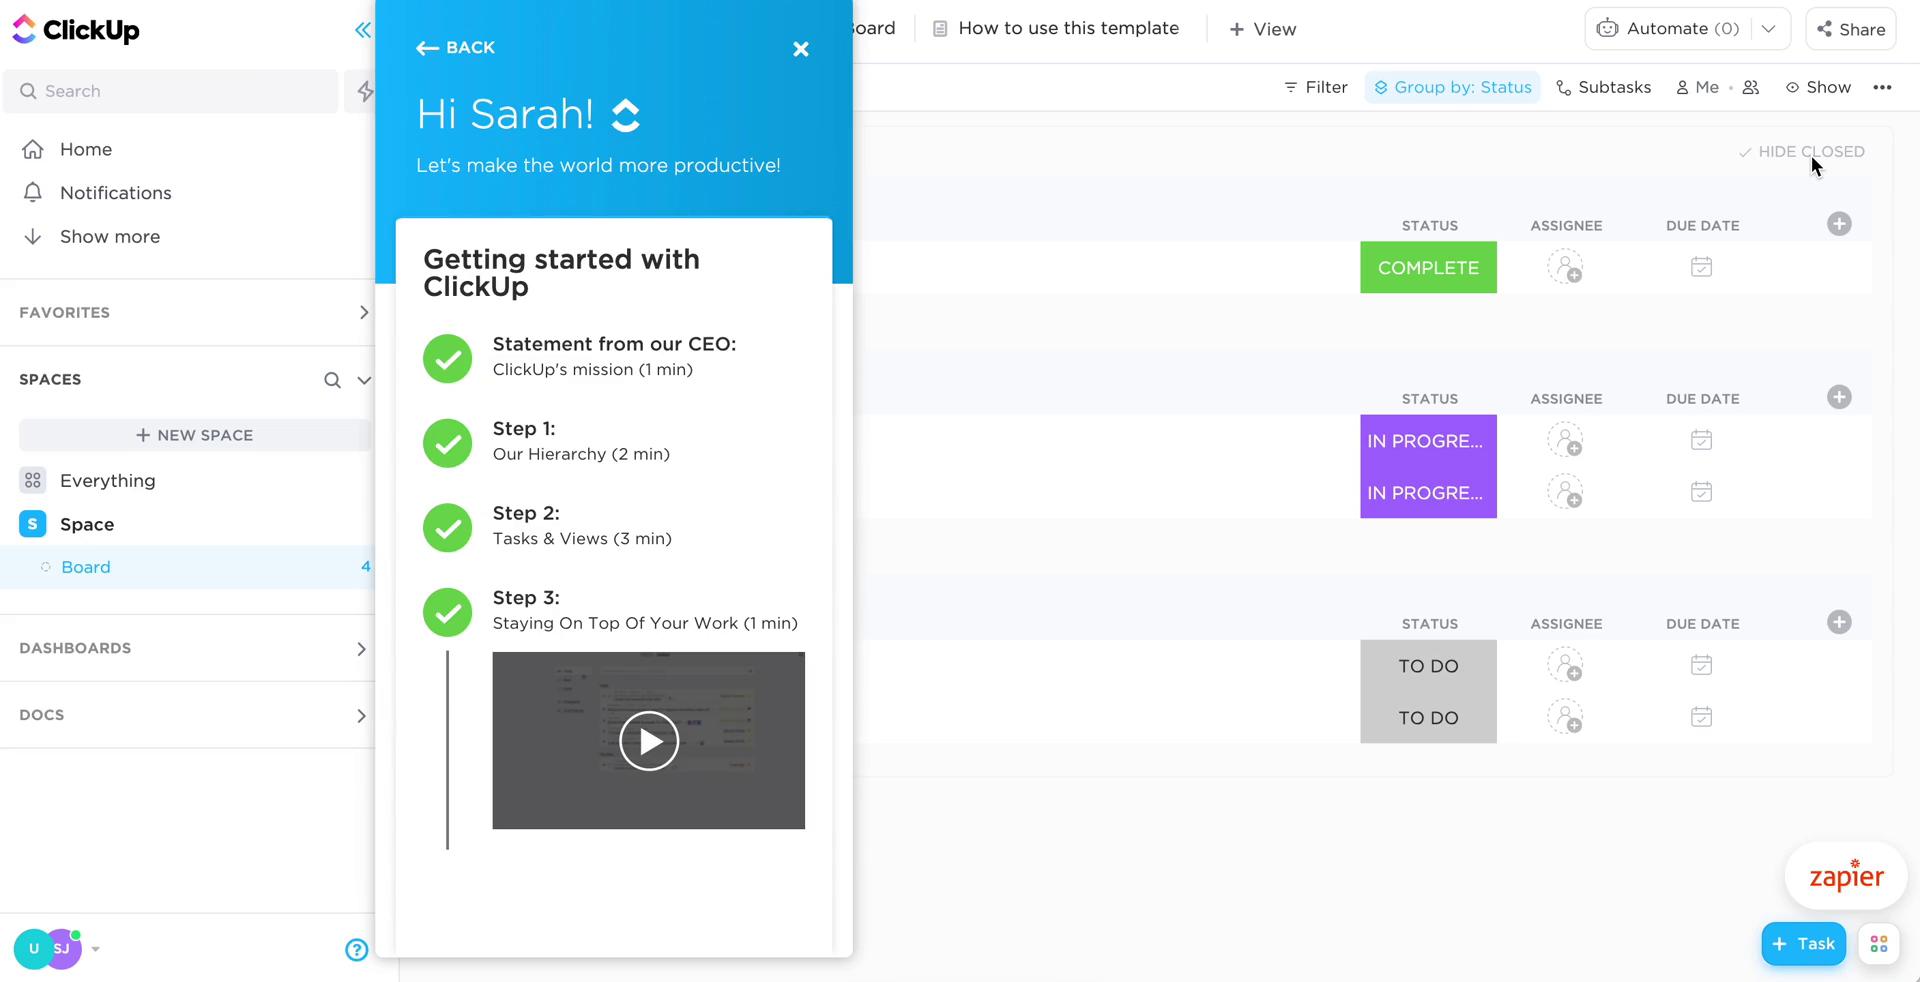Open the account dropdown caret near avatars

[x=95, y=949]
